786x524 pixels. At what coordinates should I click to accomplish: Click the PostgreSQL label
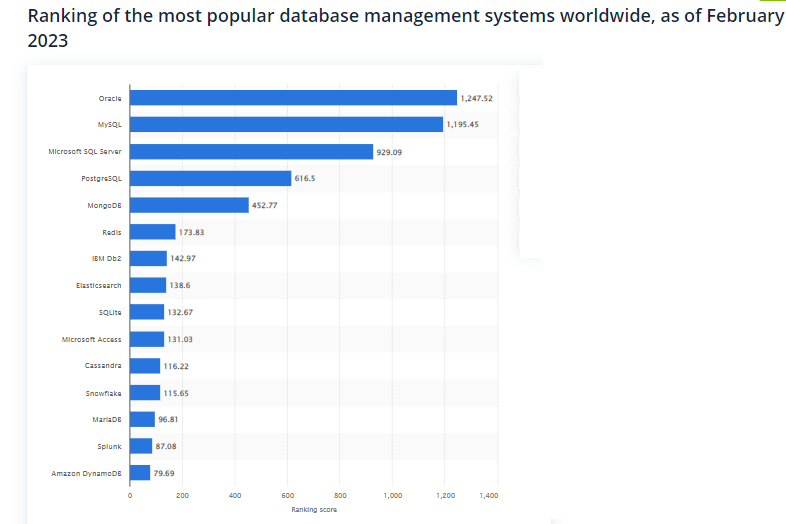pyautogui.click(x=101, y=179)
